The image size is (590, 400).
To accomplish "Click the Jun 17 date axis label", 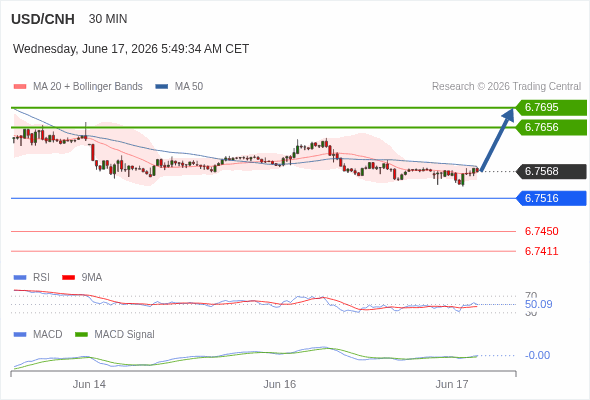I will pyautogui.click(x=452, y=385).
